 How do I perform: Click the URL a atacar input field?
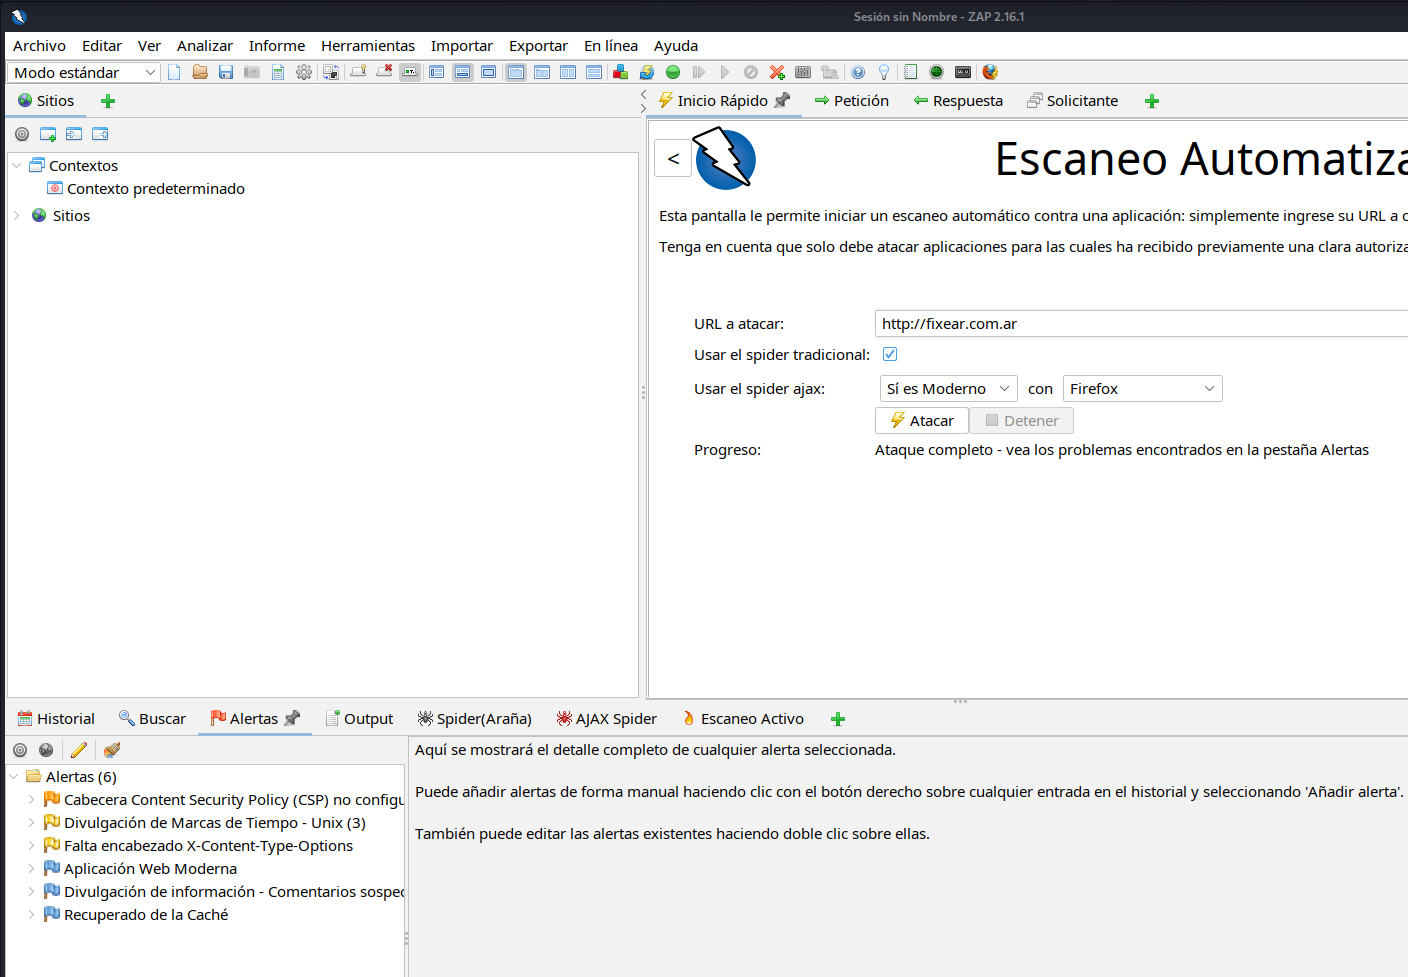(x=1140, y=324)
